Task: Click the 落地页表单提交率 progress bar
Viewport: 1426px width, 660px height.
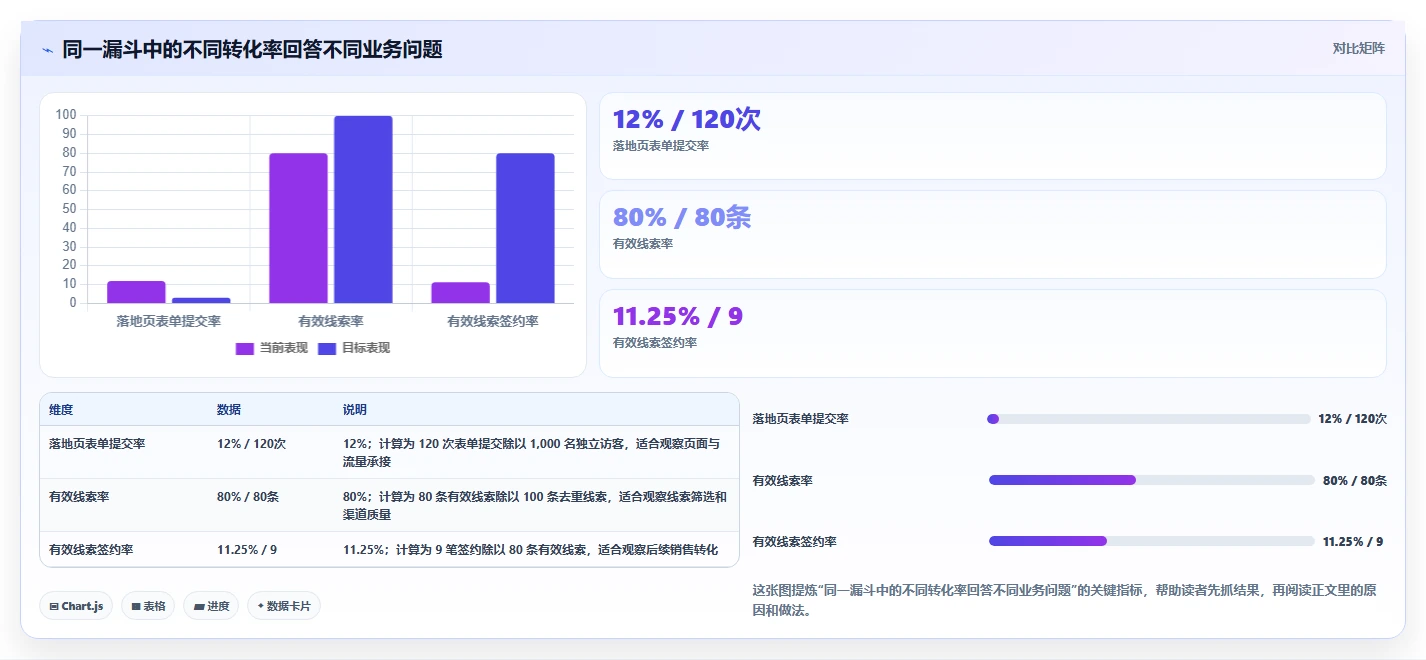Action: 1148,419
